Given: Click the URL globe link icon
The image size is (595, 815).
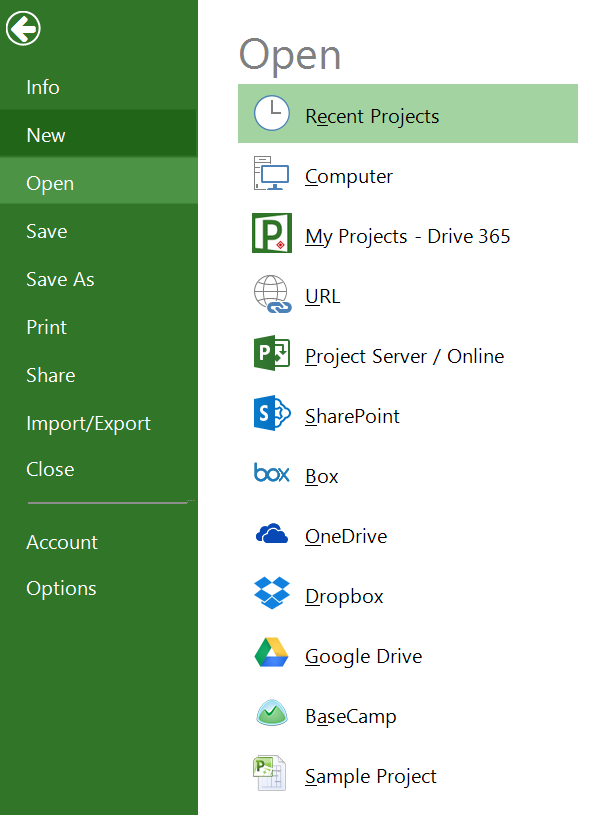Looking at the screenshot, I should coord(272,294).
